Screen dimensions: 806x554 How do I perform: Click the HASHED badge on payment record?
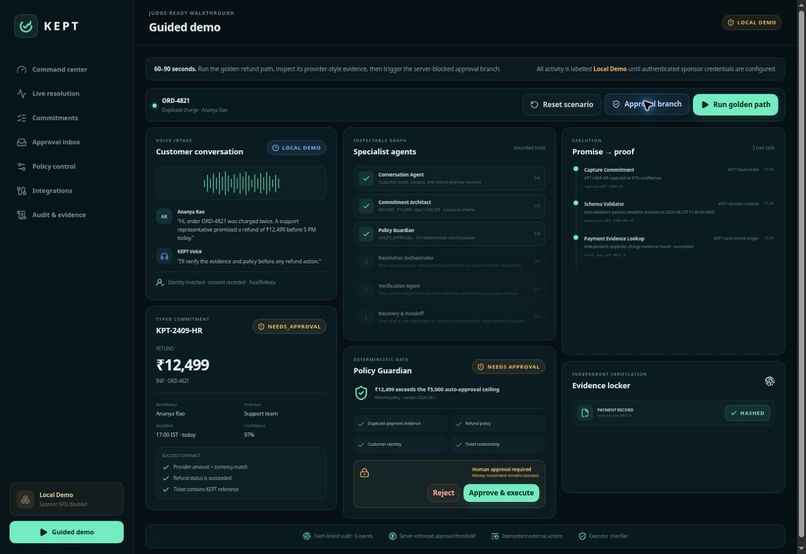tap(747, 413)
